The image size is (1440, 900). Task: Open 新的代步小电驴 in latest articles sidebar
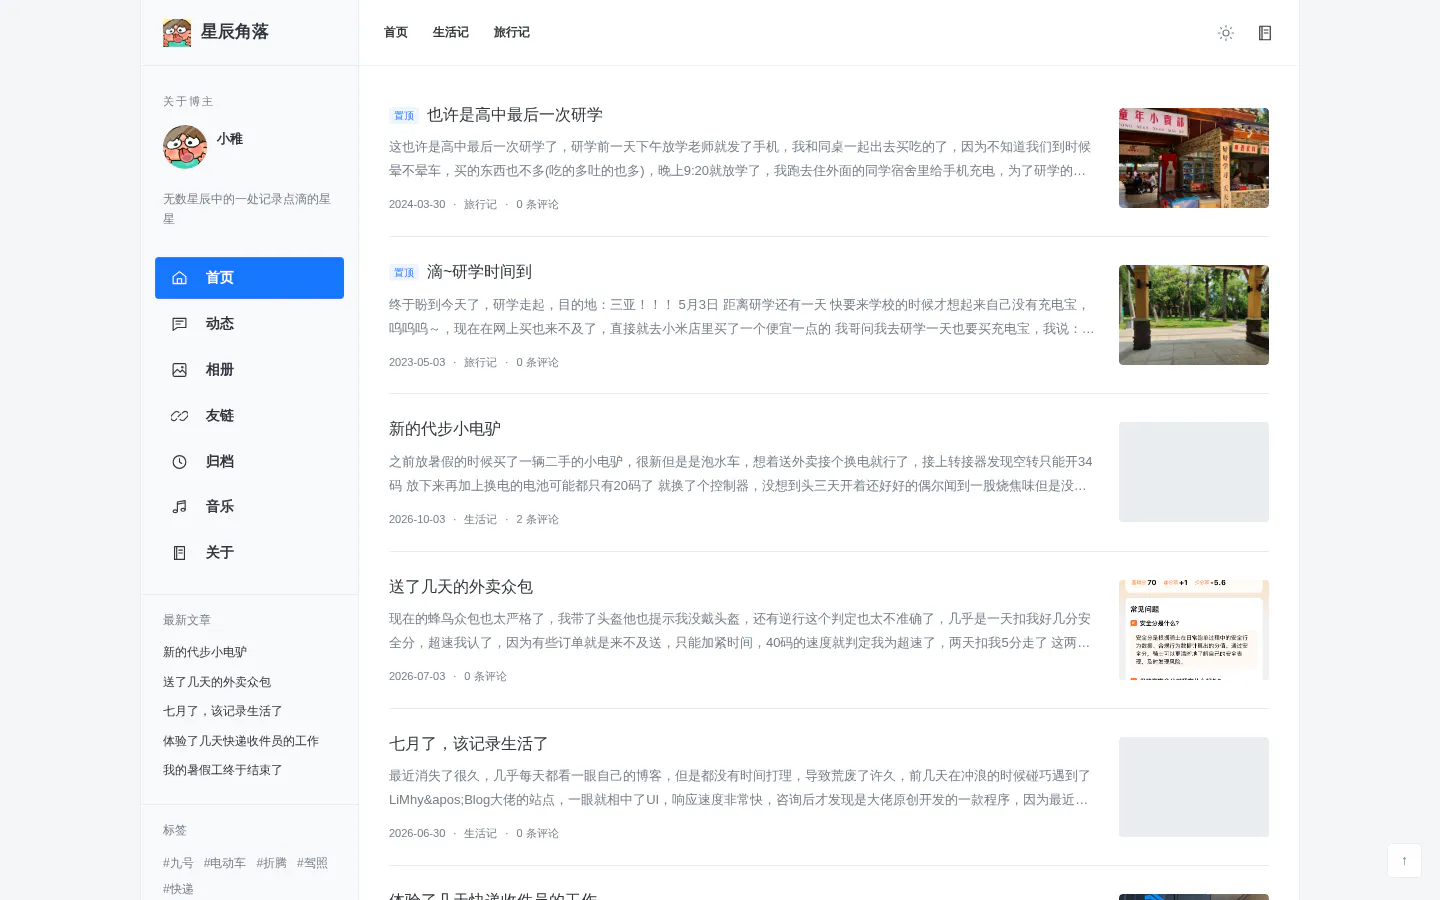click(205, 652)
